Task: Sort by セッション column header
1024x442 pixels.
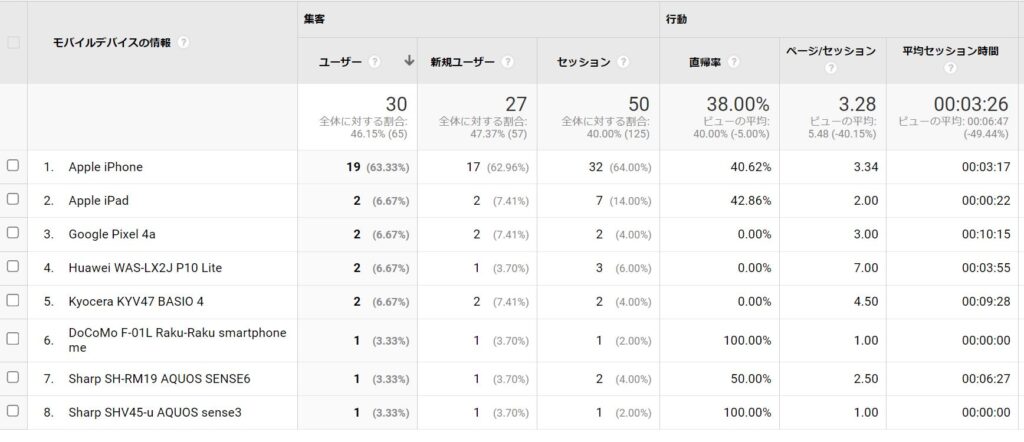Action: 584,62
